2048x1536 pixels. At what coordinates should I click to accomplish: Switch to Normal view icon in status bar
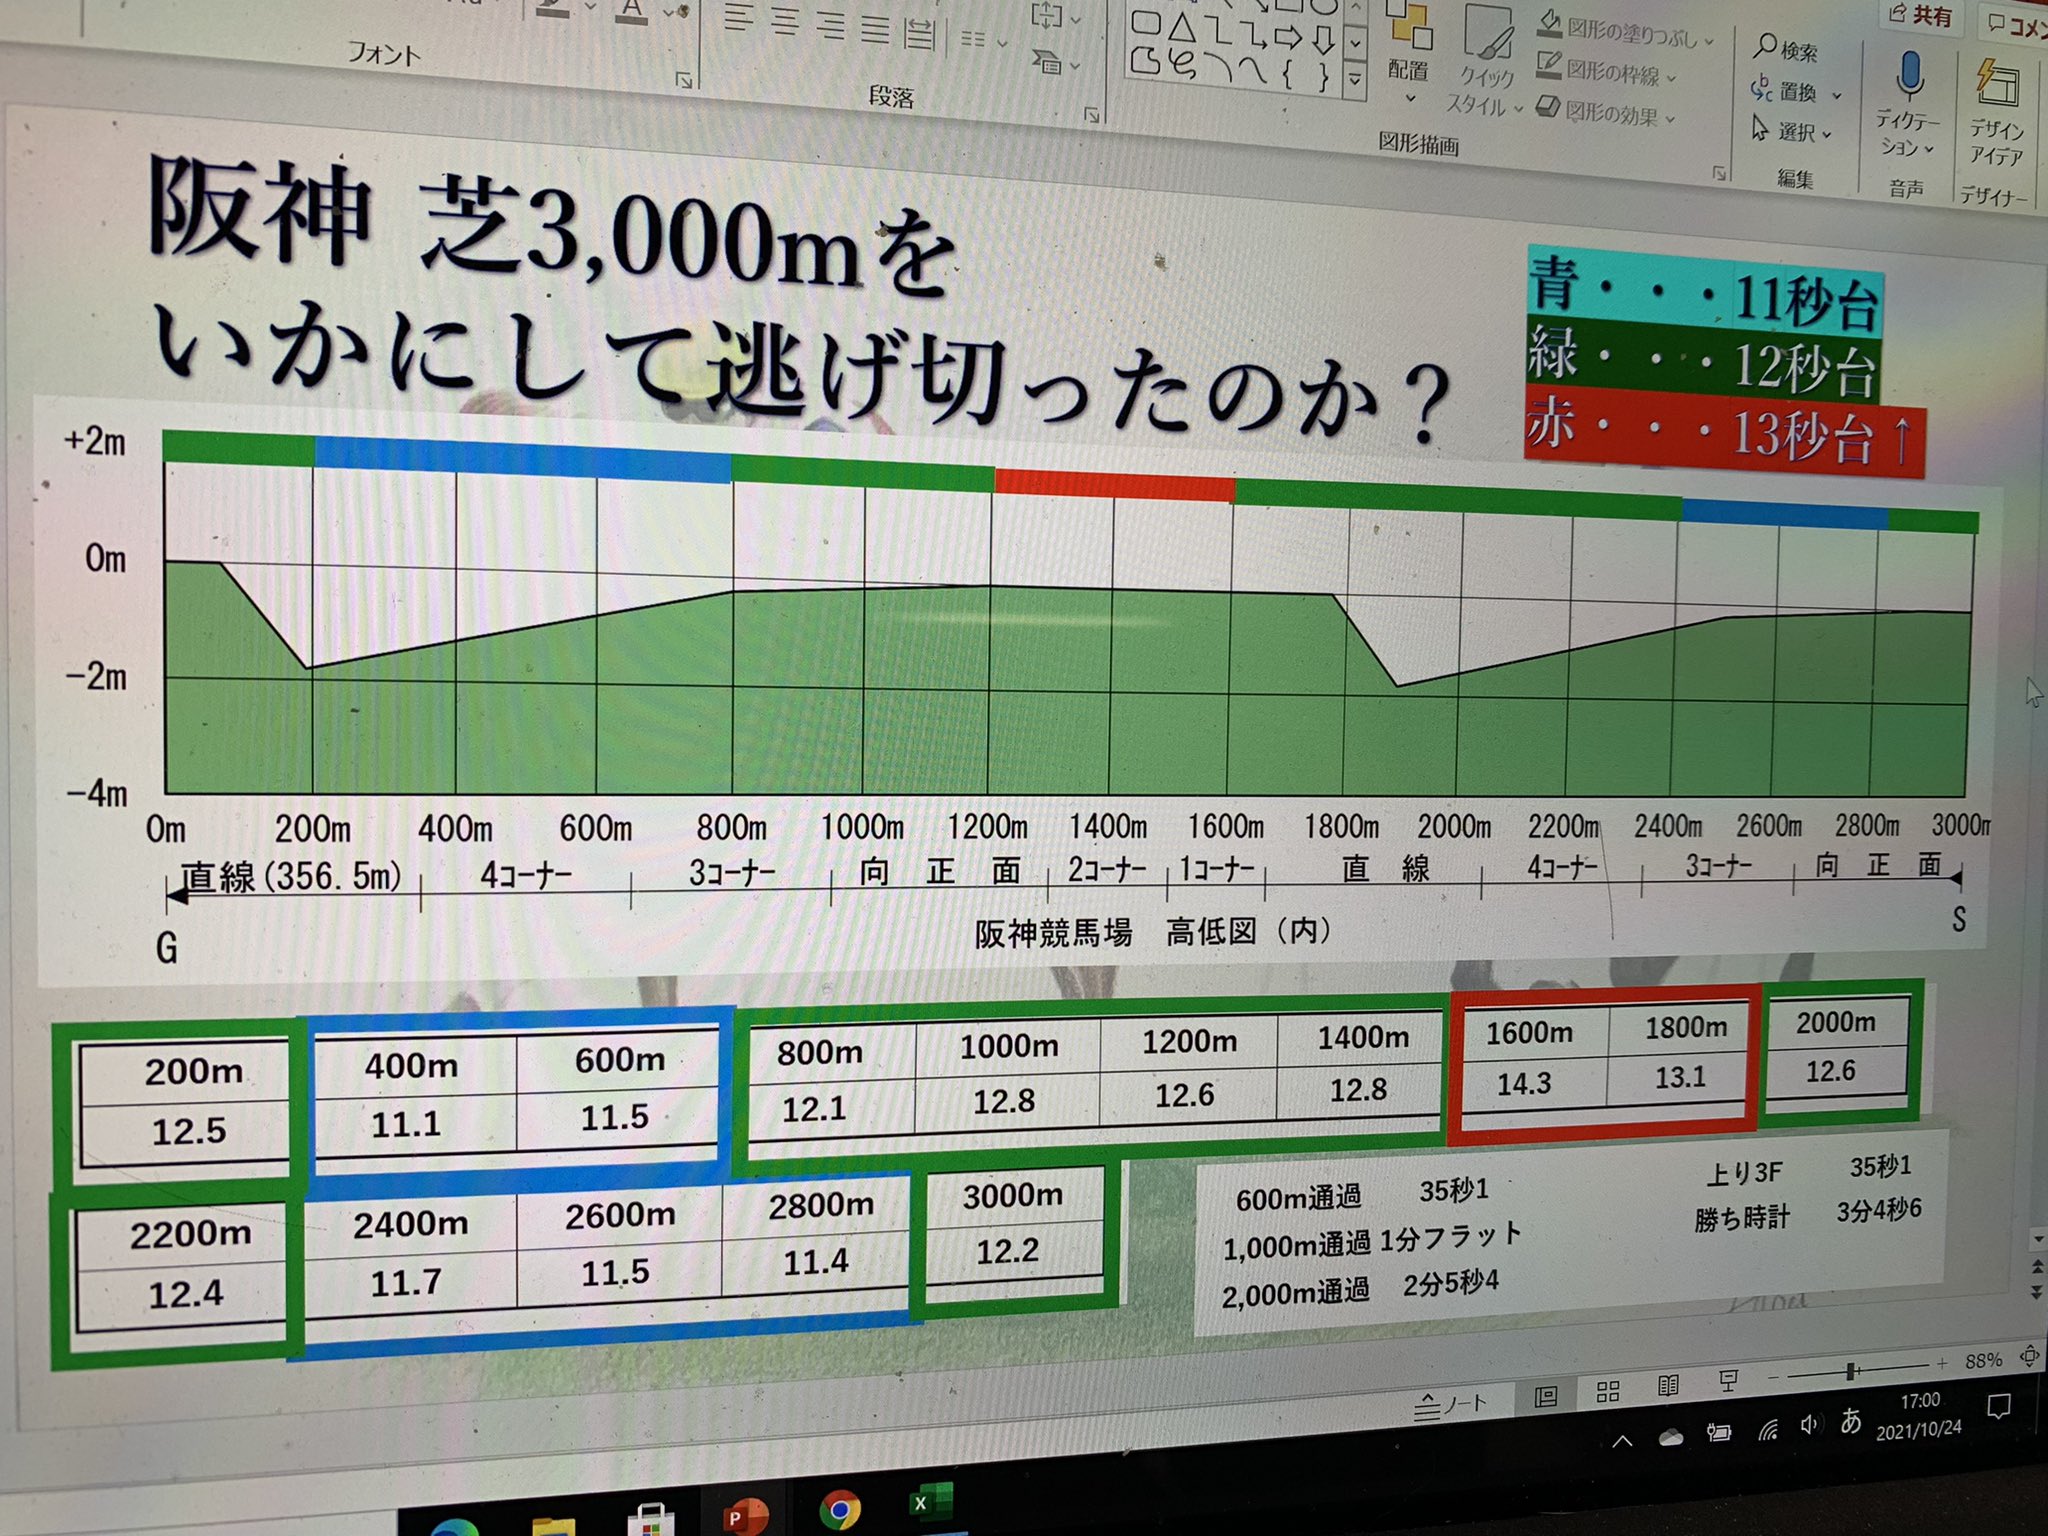1546,1396
